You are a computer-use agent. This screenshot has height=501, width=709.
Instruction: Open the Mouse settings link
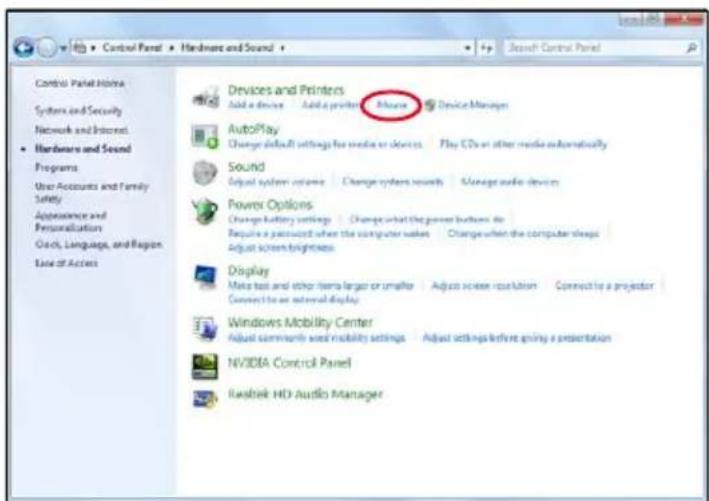pos(392,105)
